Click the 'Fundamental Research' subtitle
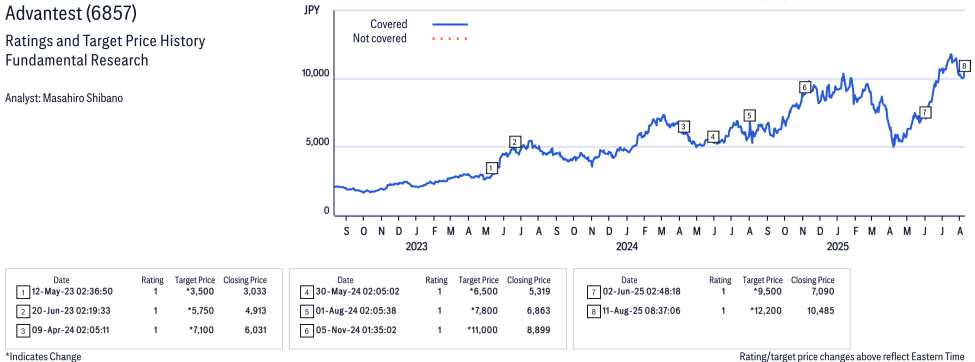The width and height of the screenshot is (975, 362). tap(76, 60)
